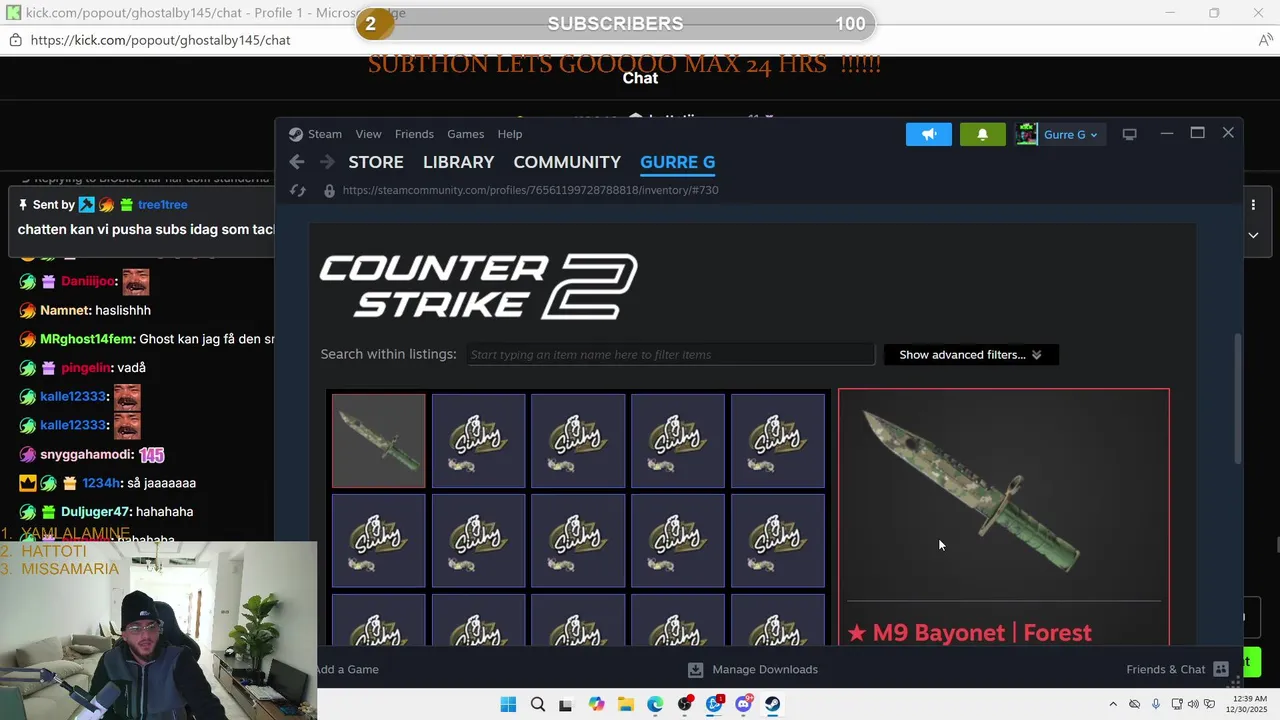Collapse the pinned message chevron in chat
The width and height of the screenshot is (1280, 720).
tap(1253, 235)
